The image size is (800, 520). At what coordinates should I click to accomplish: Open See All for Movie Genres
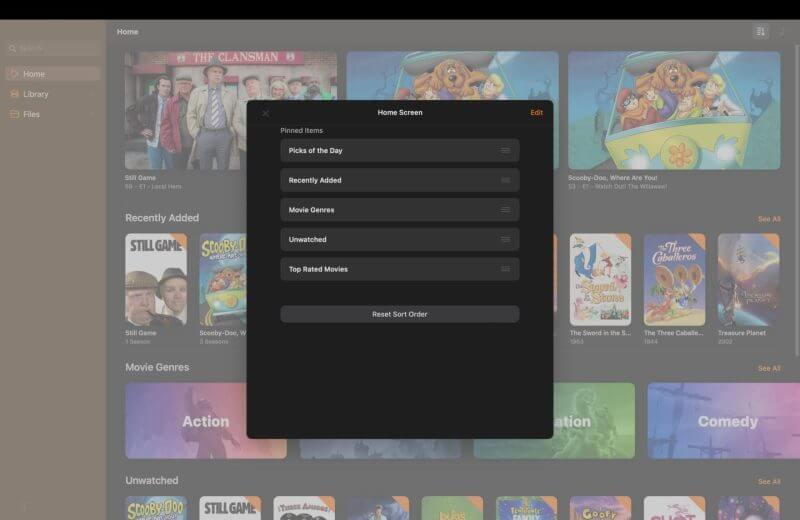click(x=769, y=368)
